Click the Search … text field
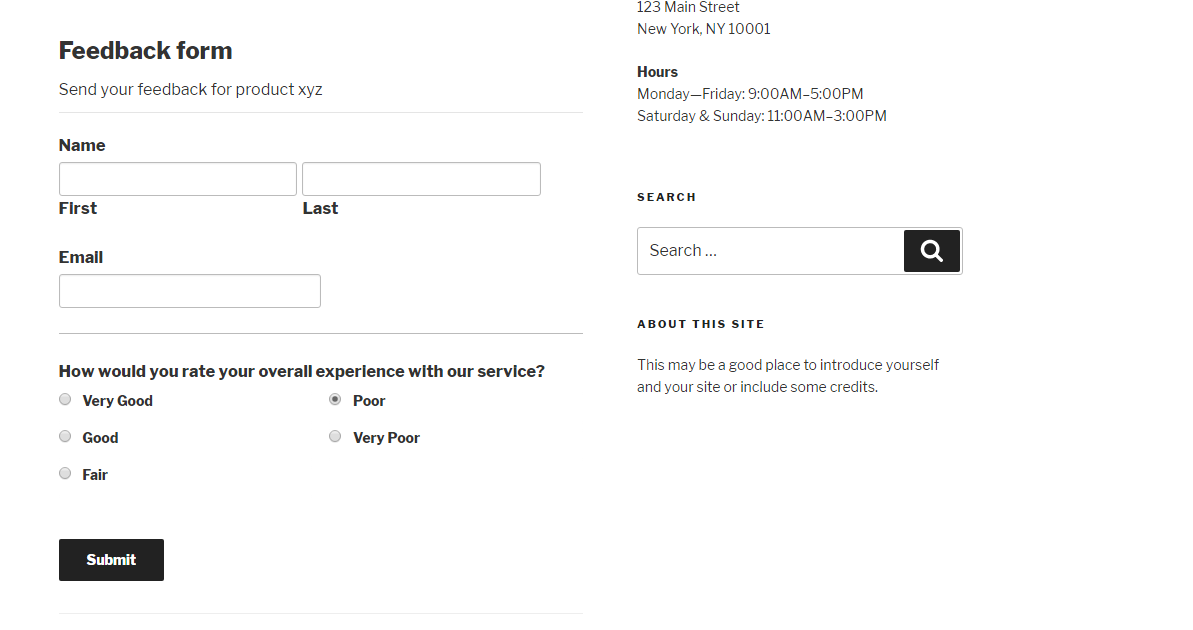1193x630 pixels. (x=770, y=250)
